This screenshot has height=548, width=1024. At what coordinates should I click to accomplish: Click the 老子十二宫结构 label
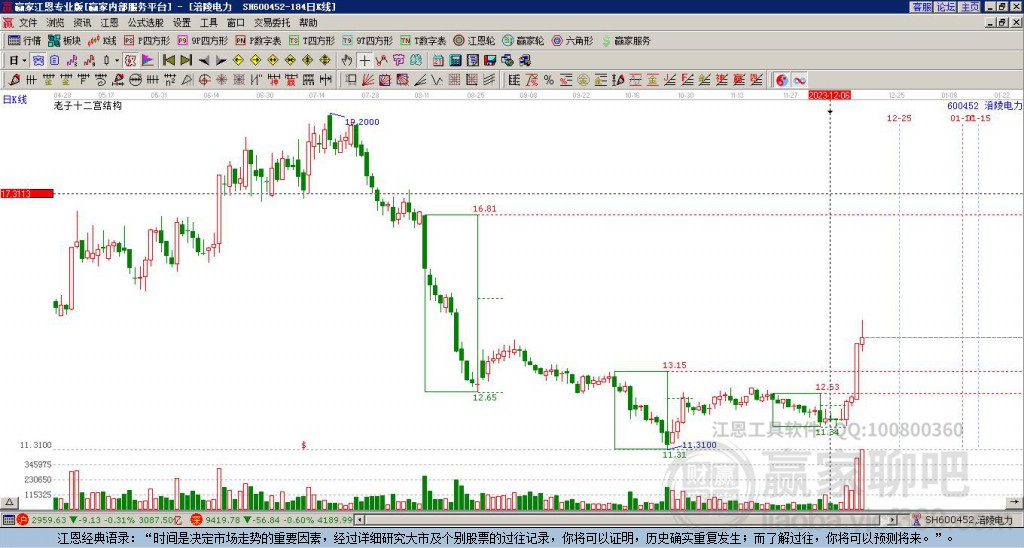pyautogui.click(x=88, y=105)
